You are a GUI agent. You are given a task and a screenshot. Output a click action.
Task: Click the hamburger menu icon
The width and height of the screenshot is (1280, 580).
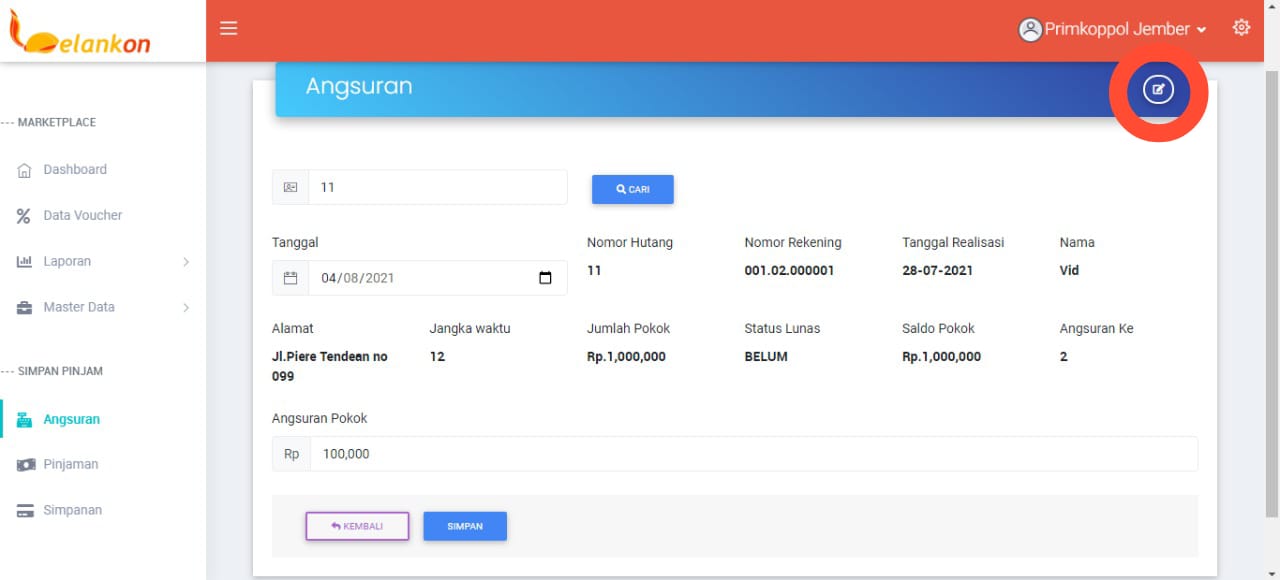(229, 28)
